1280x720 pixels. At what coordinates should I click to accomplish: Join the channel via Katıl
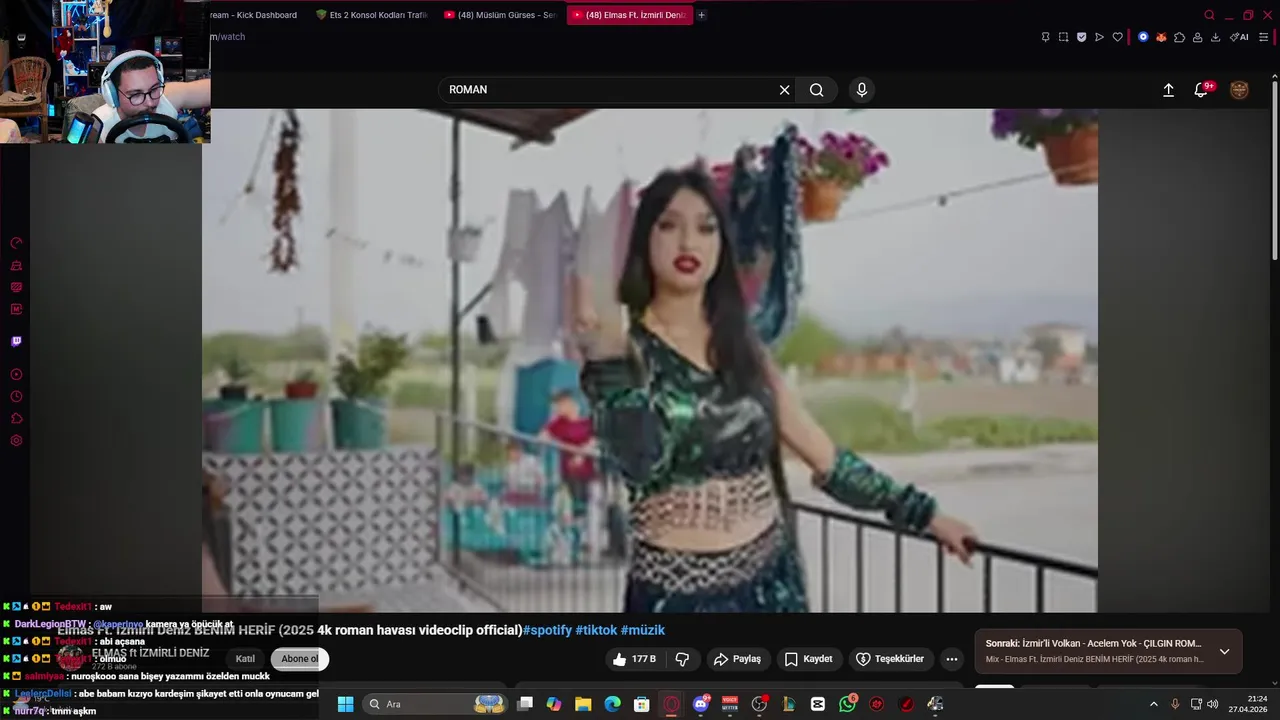tap(245, 659)
